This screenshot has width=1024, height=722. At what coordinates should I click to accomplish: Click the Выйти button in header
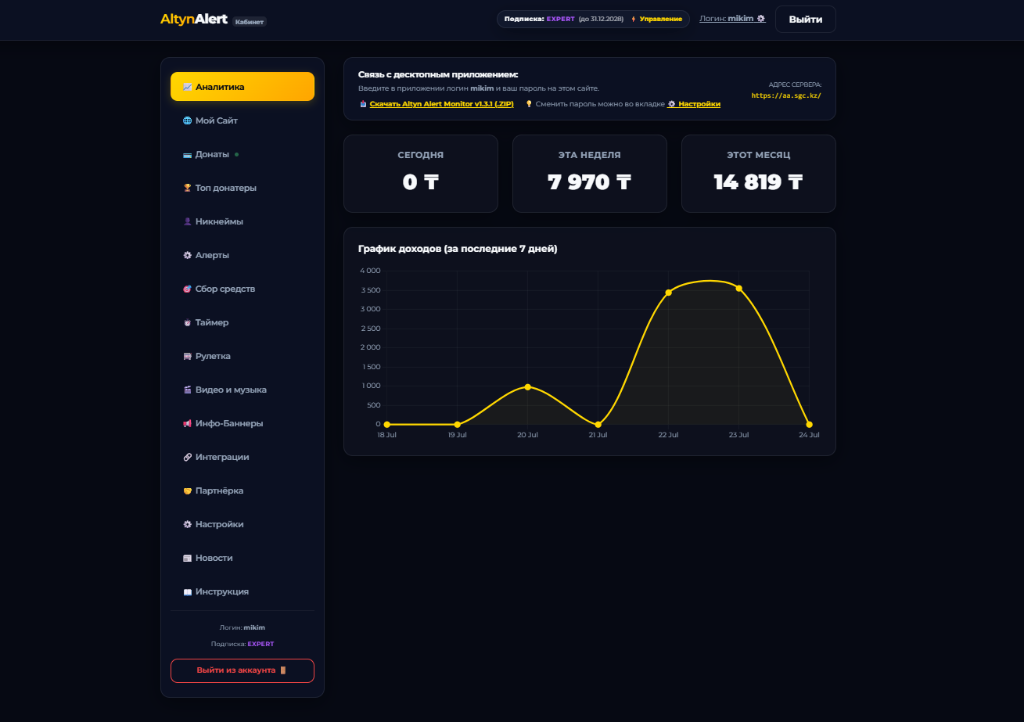pyautogui.click(x=805, y=20)
